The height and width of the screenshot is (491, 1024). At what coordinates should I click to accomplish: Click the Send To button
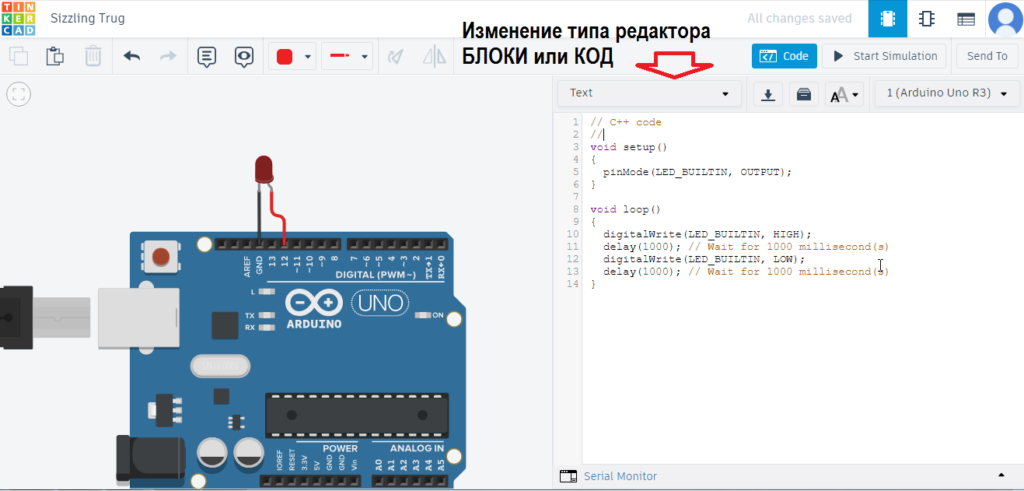pyautogui.click(x=987, y=56)
